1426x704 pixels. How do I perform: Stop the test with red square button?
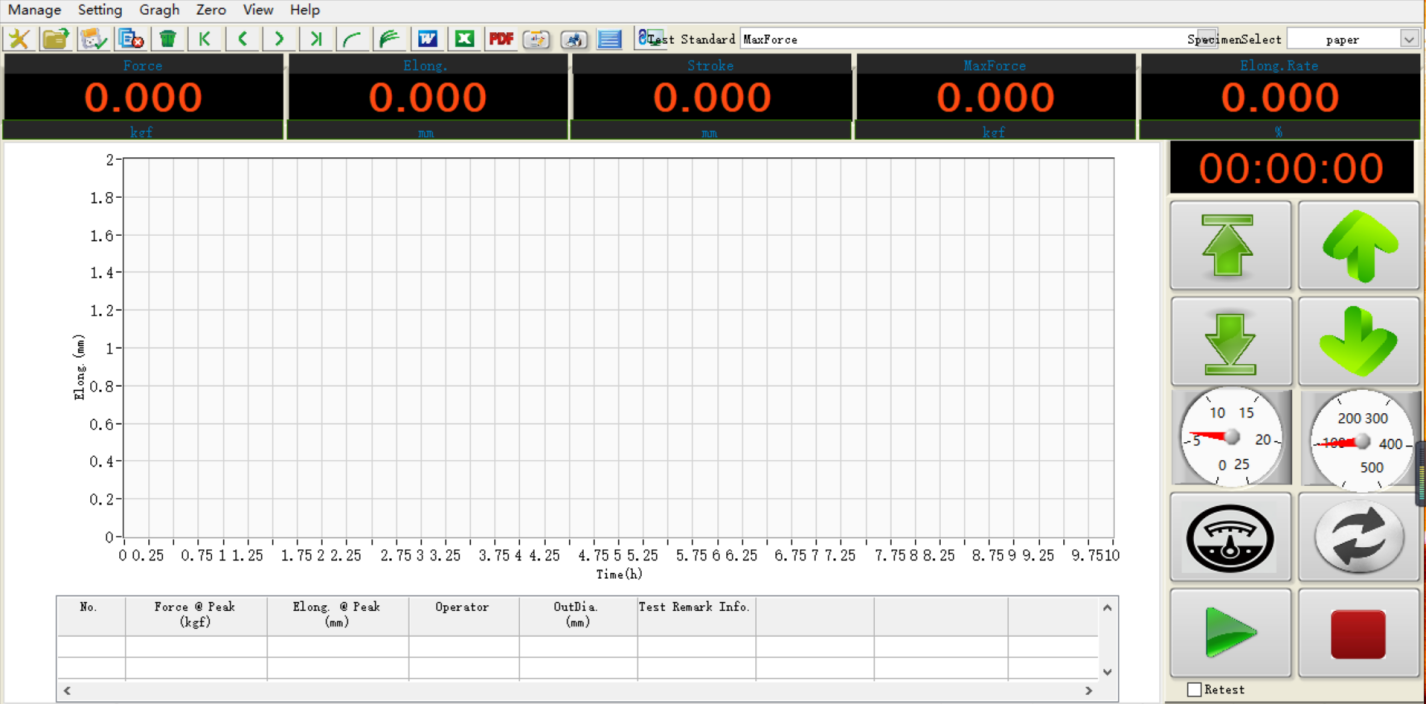click(x=1357, y=633)
